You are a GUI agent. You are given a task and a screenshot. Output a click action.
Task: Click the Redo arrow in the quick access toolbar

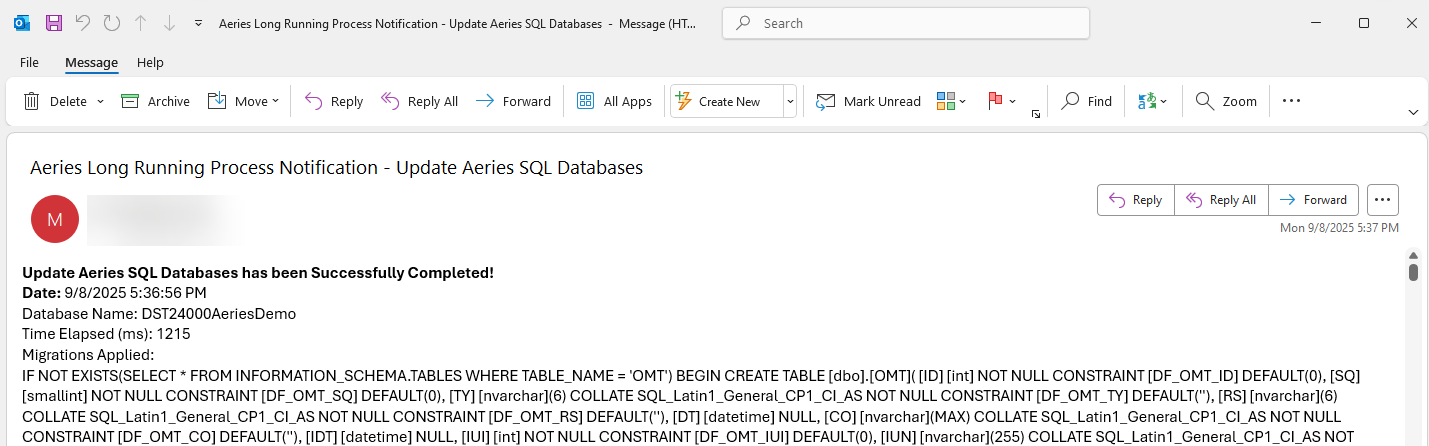point(111,22)
